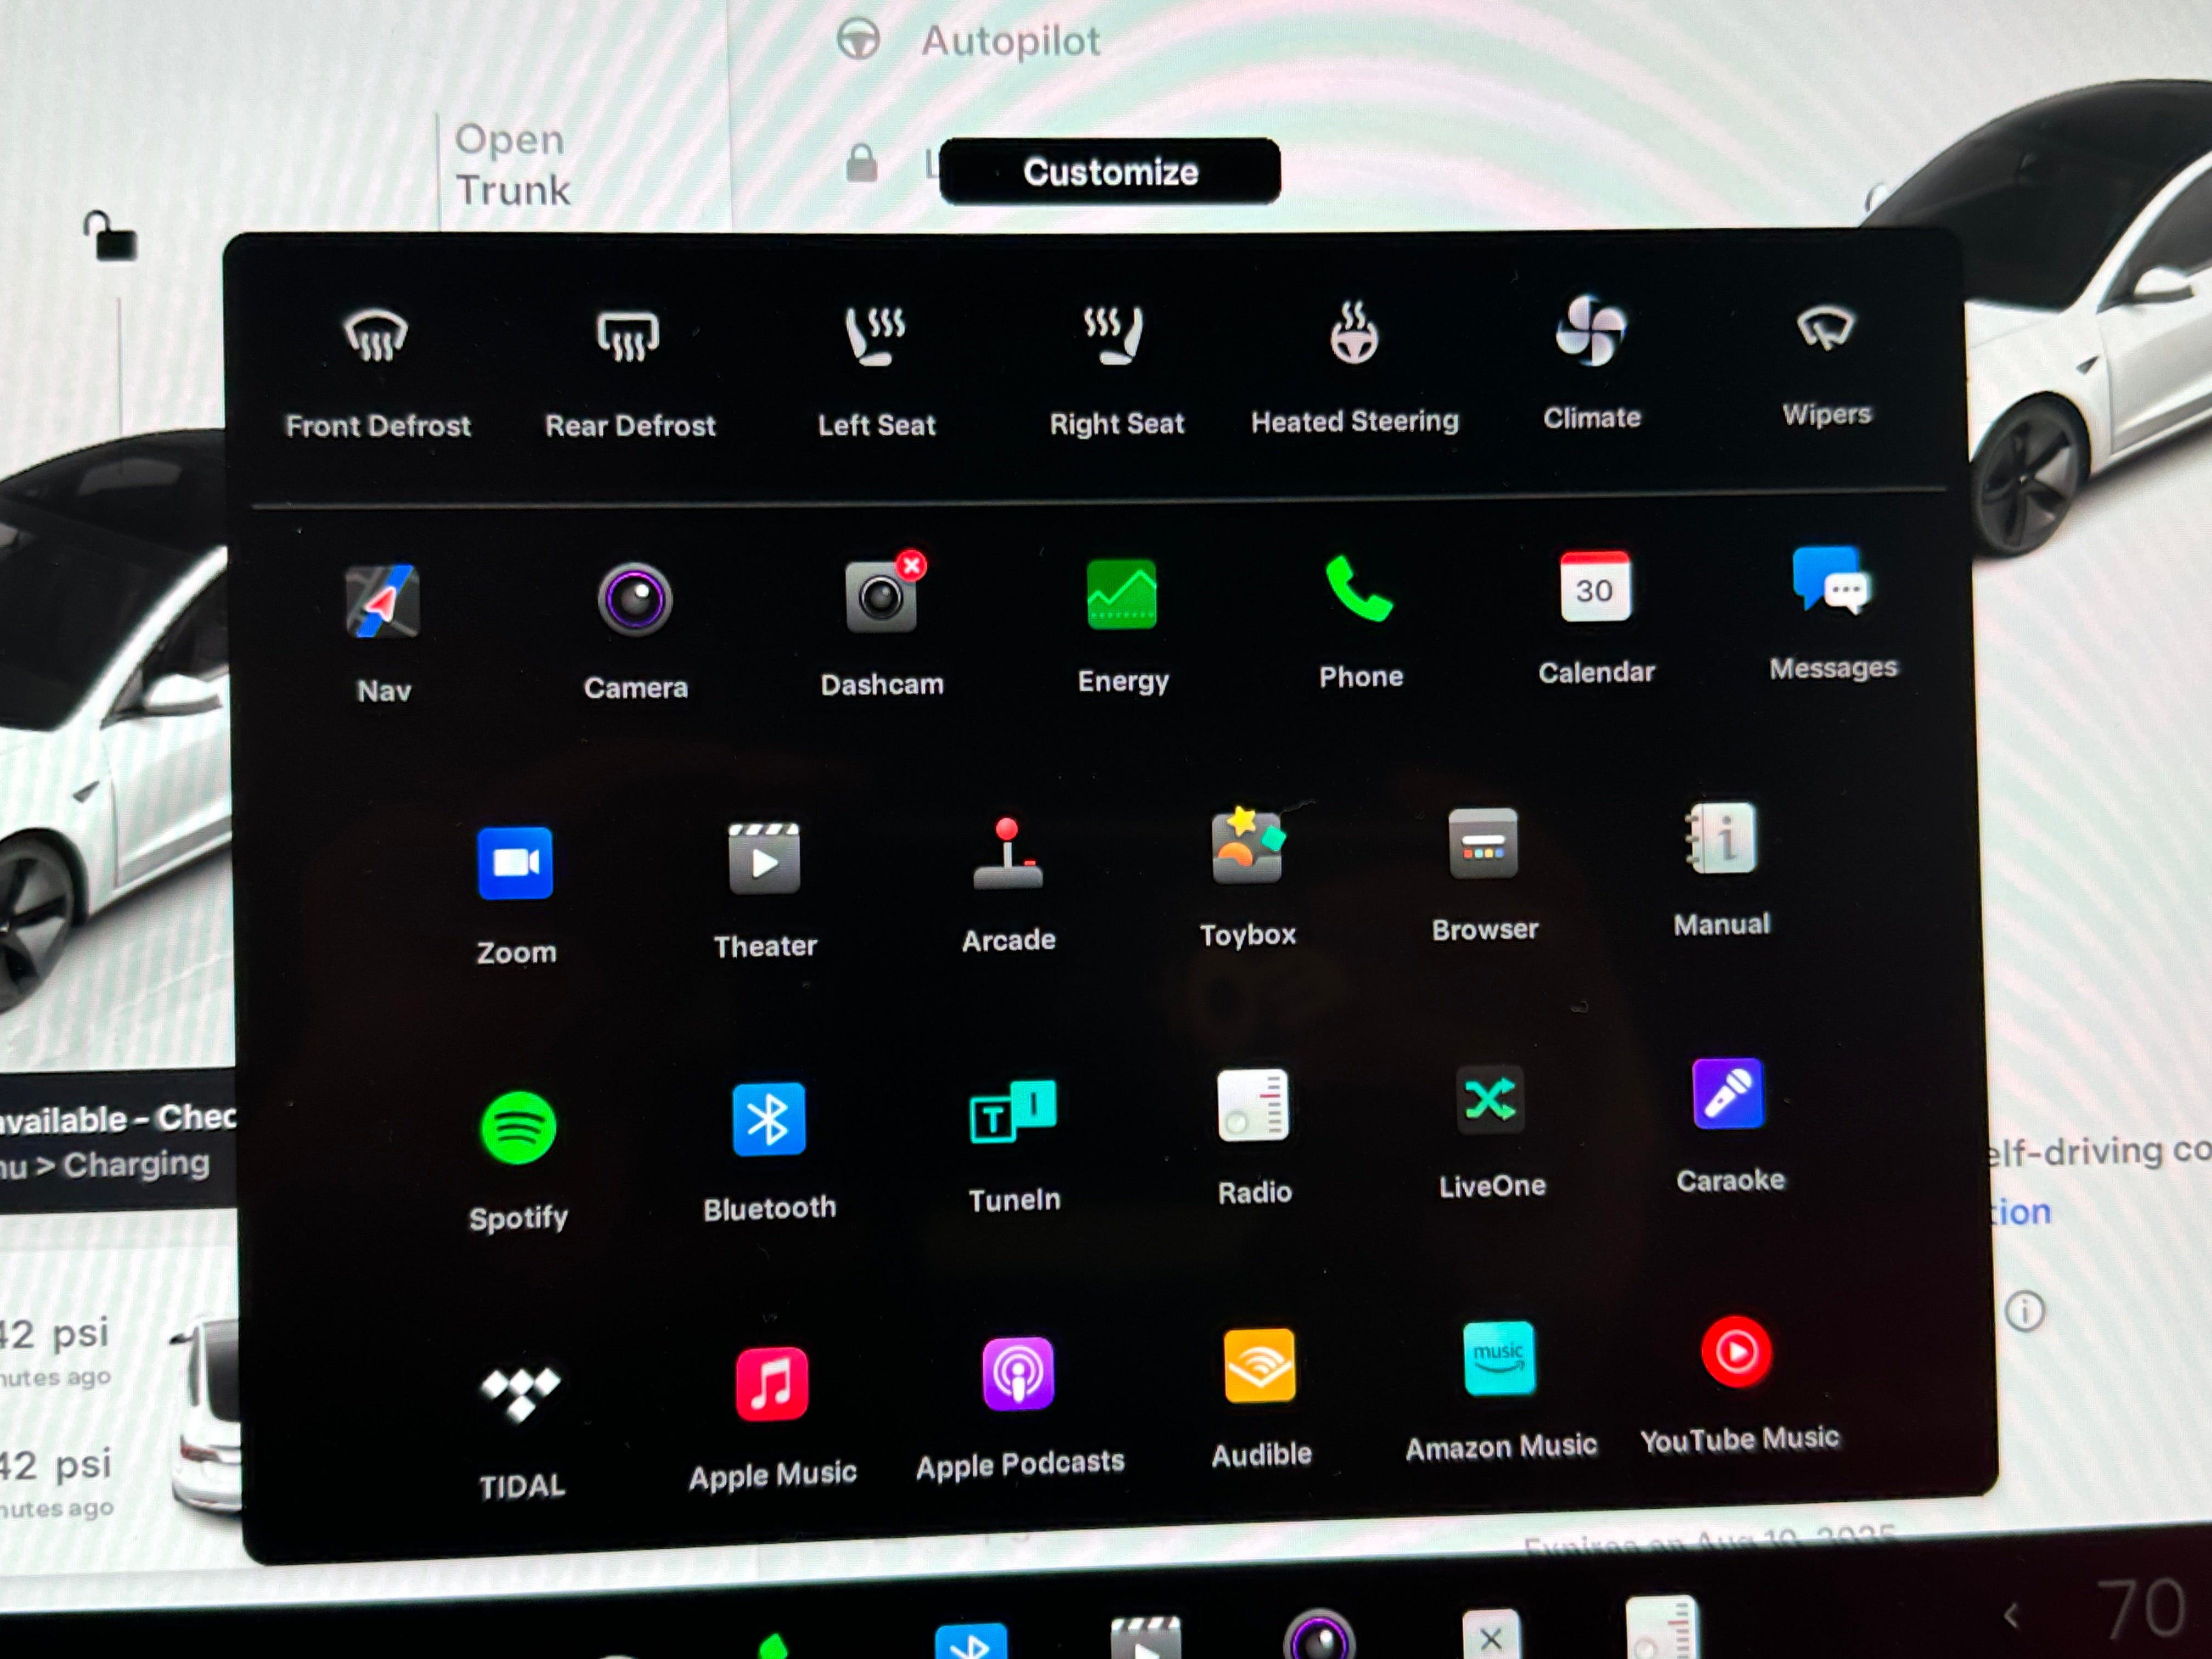Tap the Charging notification banner
Screen dimensions: 2212x1659
[x=118, y=1140]
